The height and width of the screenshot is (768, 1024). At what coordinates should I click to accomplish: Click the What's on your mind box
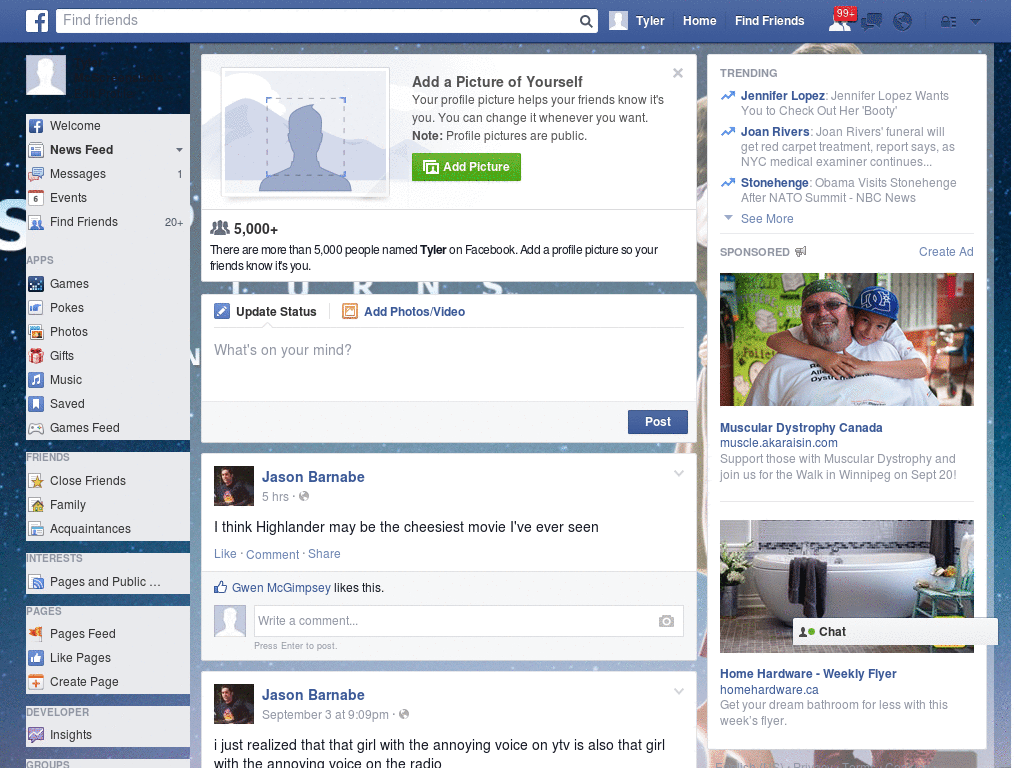[x=449, y=364]
